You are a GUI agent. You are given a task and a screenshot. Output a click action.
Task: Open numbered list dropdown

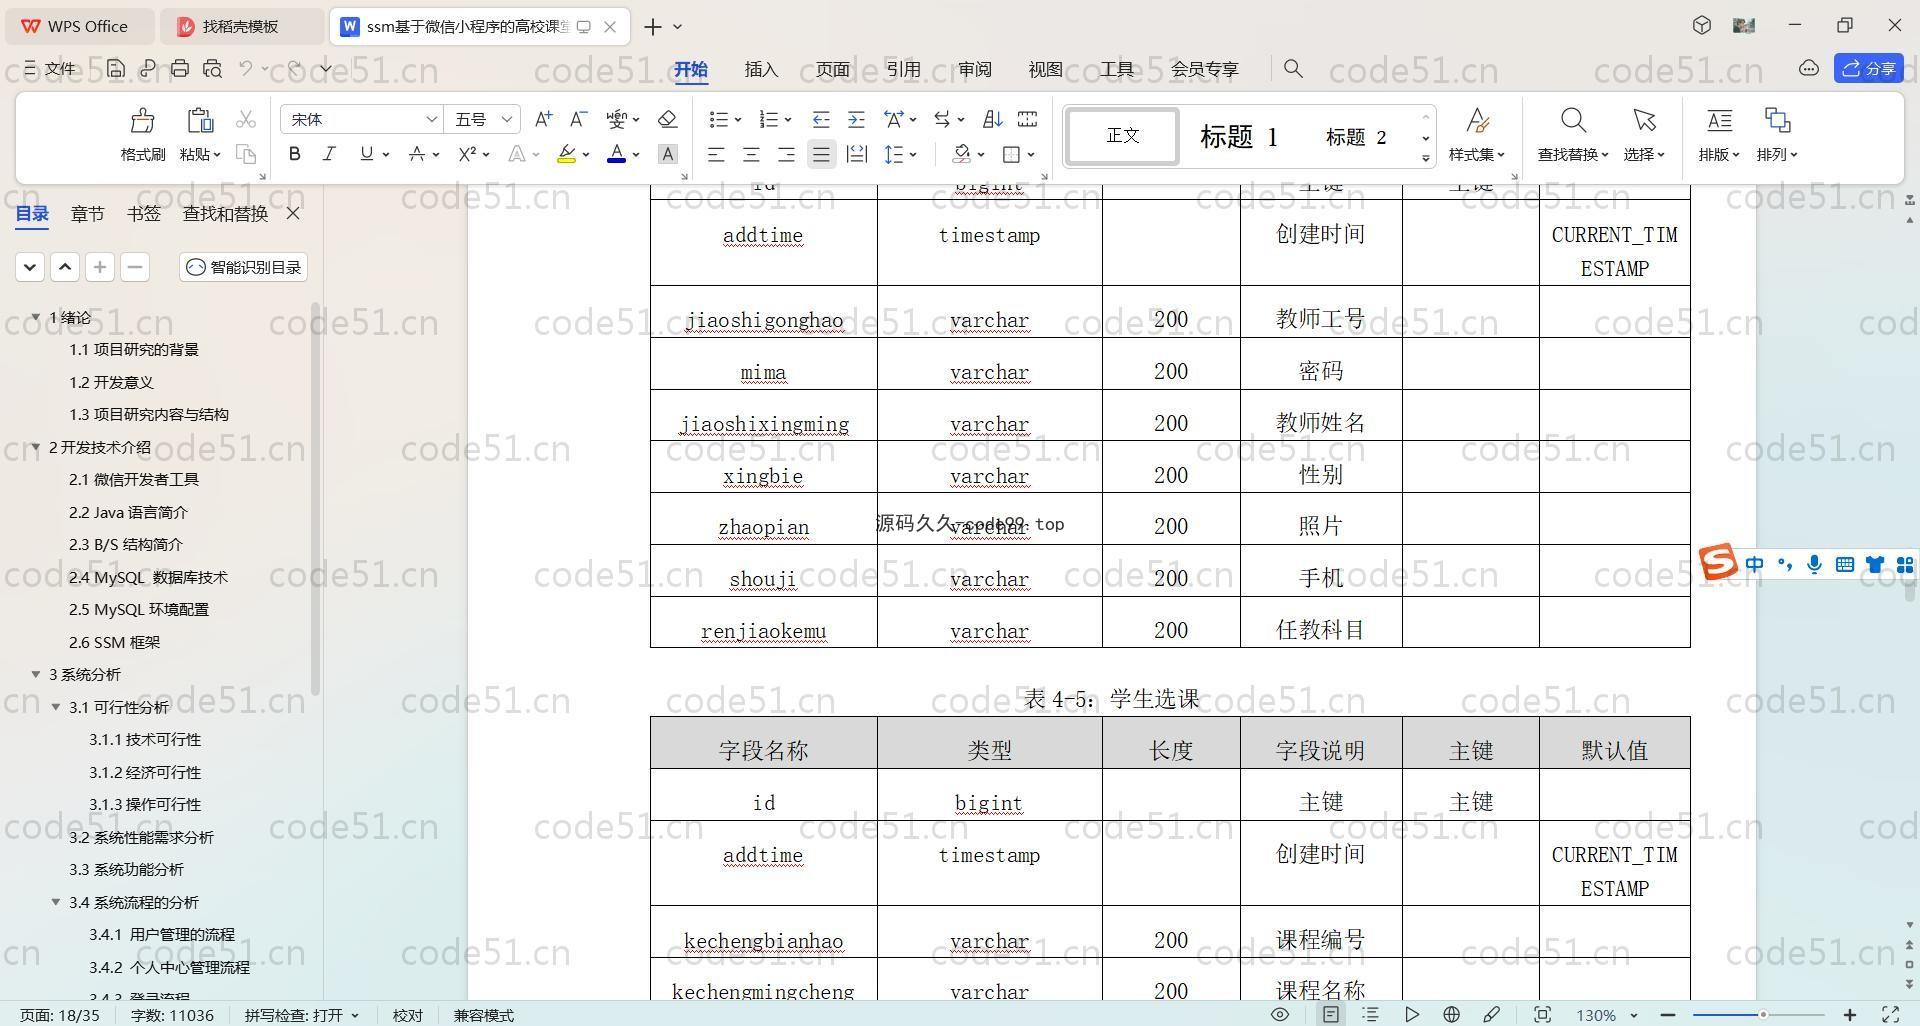click(x=788, y=120)
